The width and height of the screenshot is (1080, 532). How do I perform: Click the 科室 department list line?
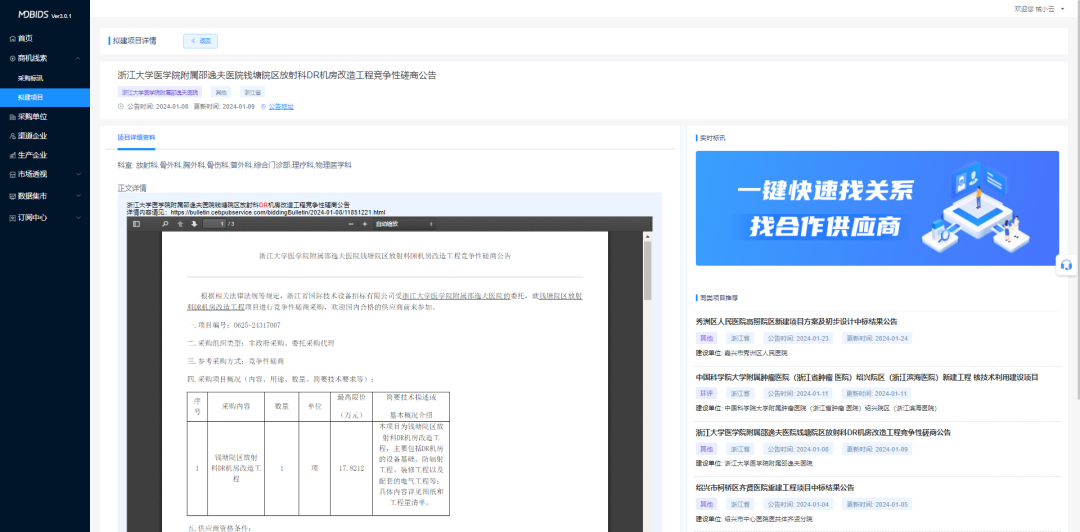[x=234, y=165]
